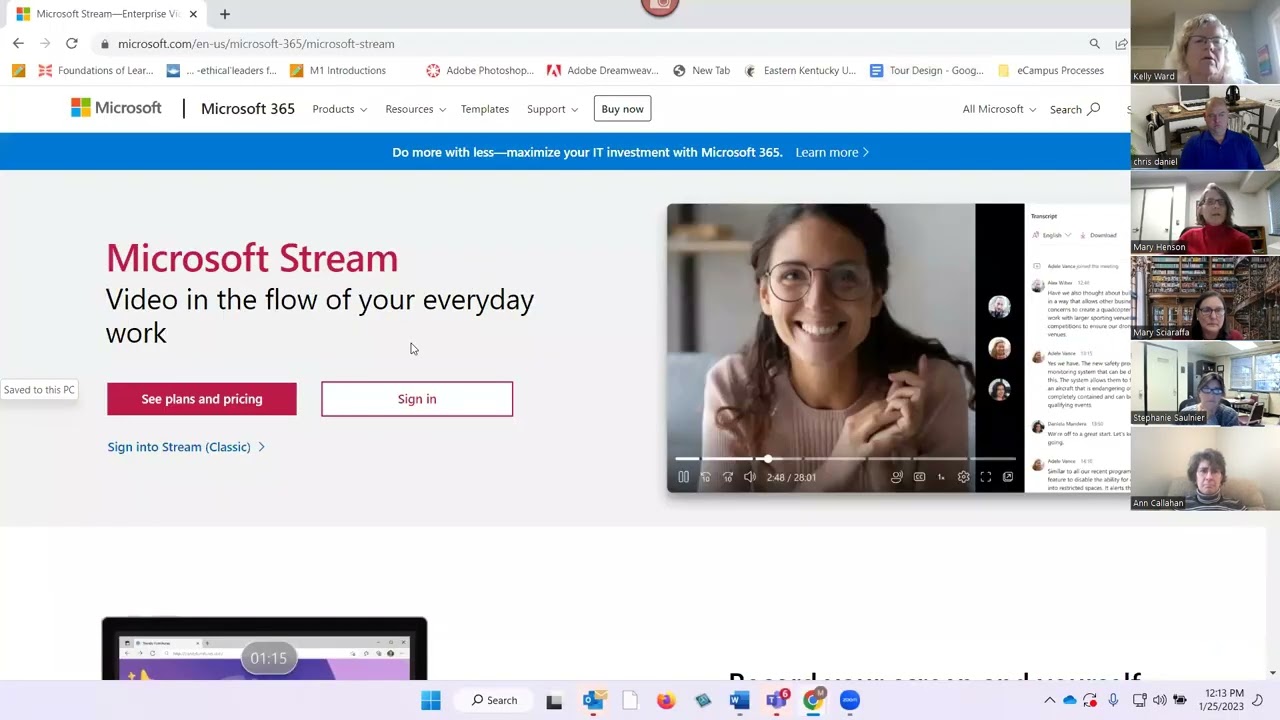Open Tour Design - Goog... bookmark
The height and width of the screenshot is (720, 1280).
[x=926, y=71]
